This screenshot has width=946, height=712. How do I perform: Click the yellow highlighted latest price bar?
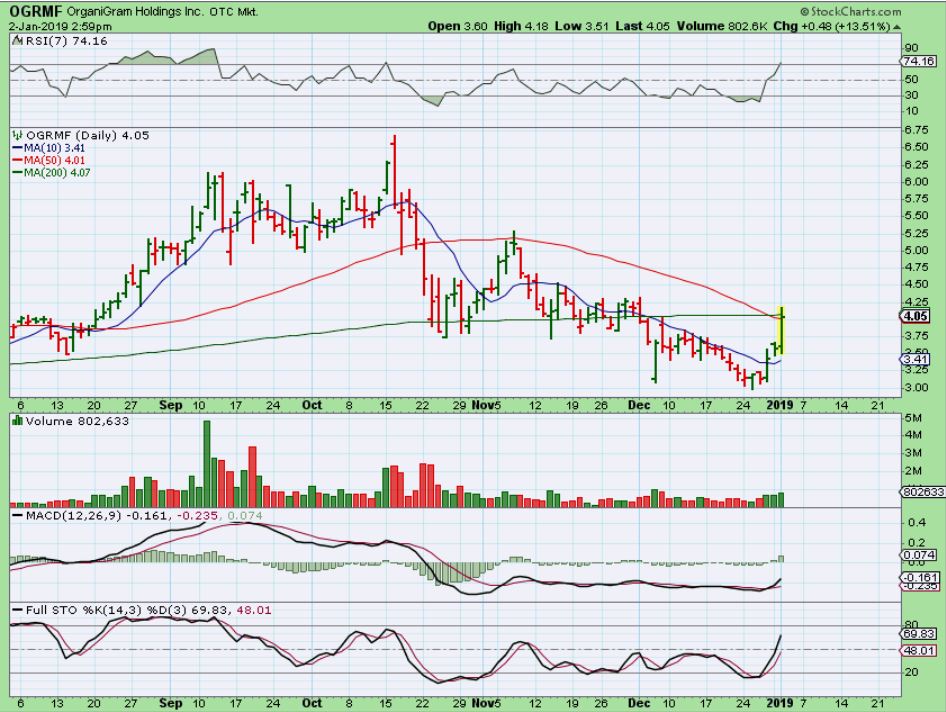(780, 330)
